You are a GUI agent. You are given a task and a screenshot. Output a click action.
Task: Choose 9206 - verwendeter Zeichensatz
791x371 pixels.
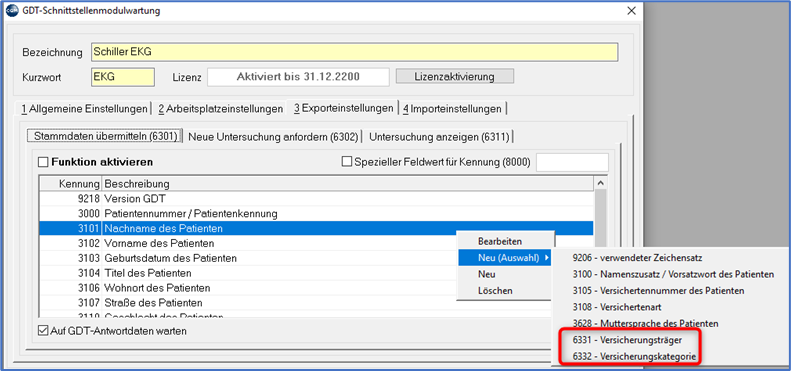637,258
